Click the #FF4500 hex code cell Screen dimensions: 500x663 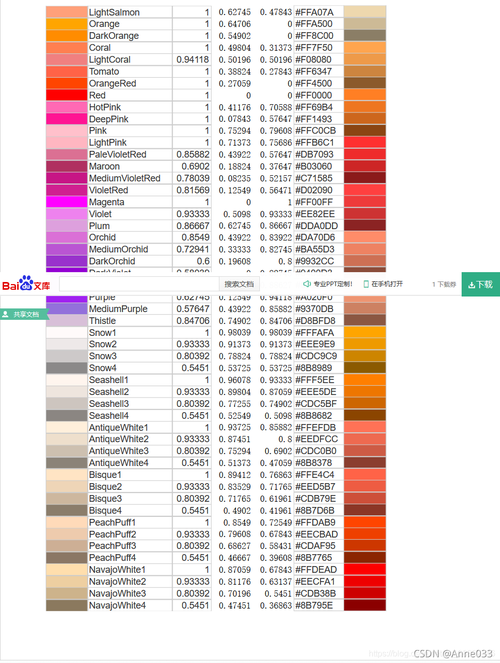pos(319,83)
